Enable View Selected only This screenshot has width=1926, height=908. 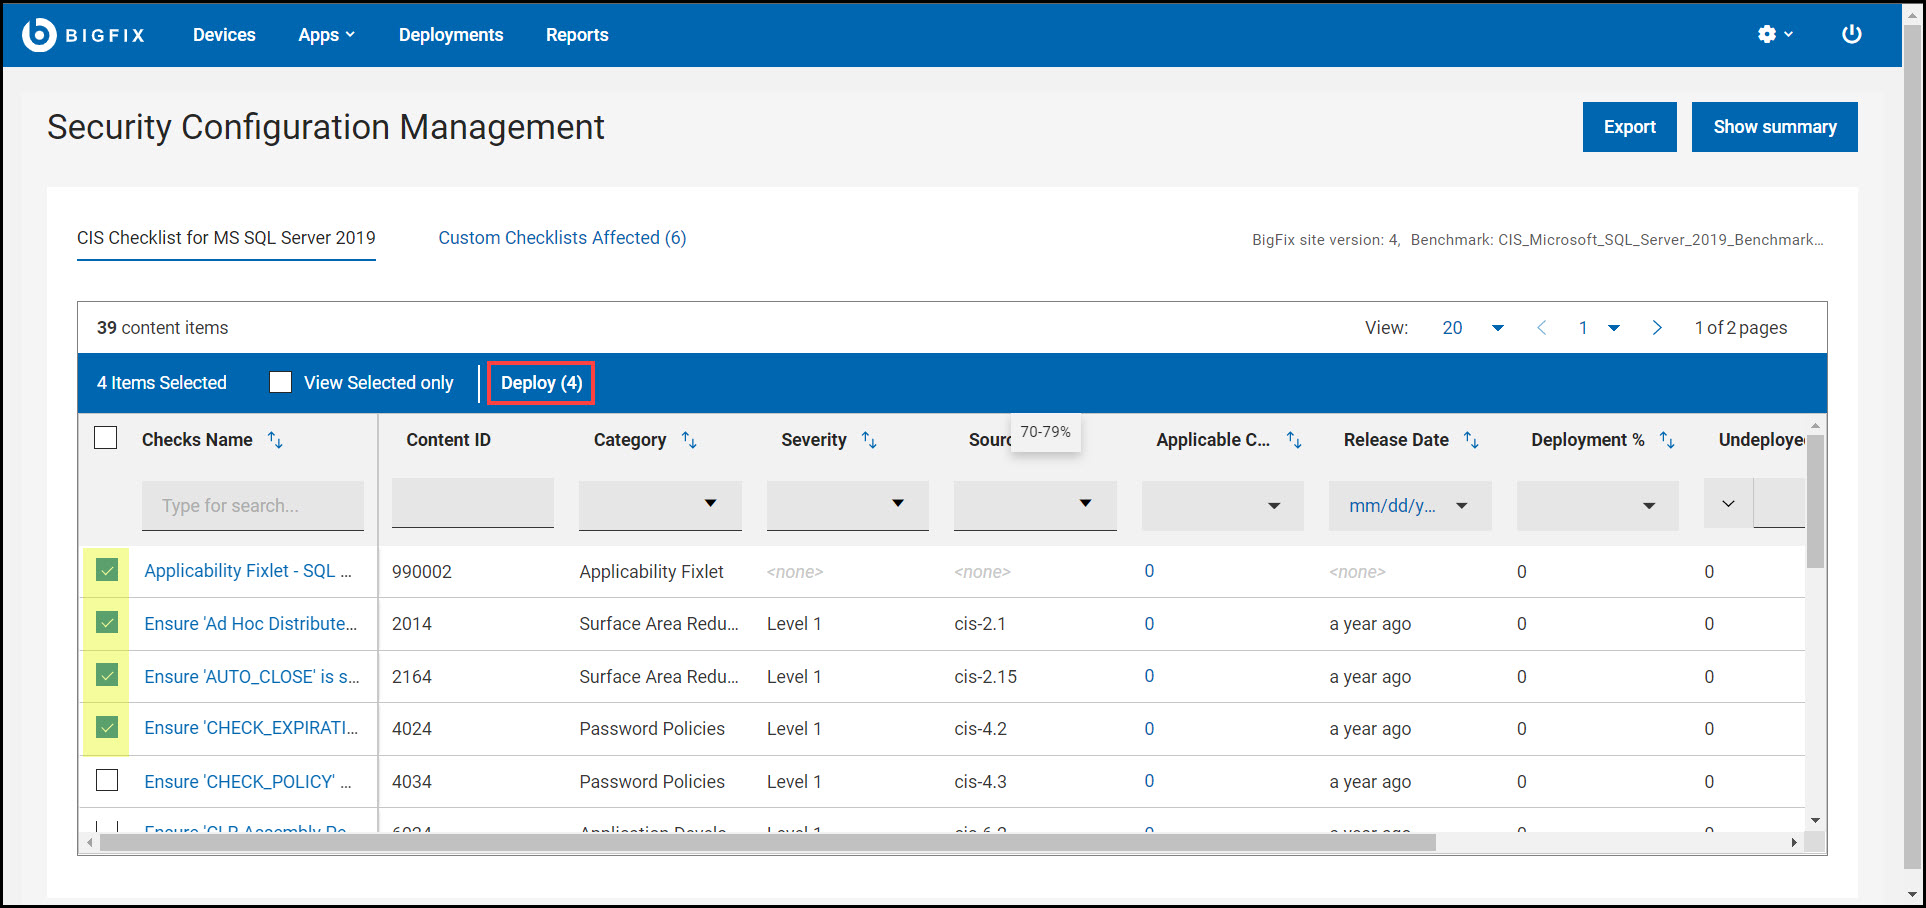280,382
